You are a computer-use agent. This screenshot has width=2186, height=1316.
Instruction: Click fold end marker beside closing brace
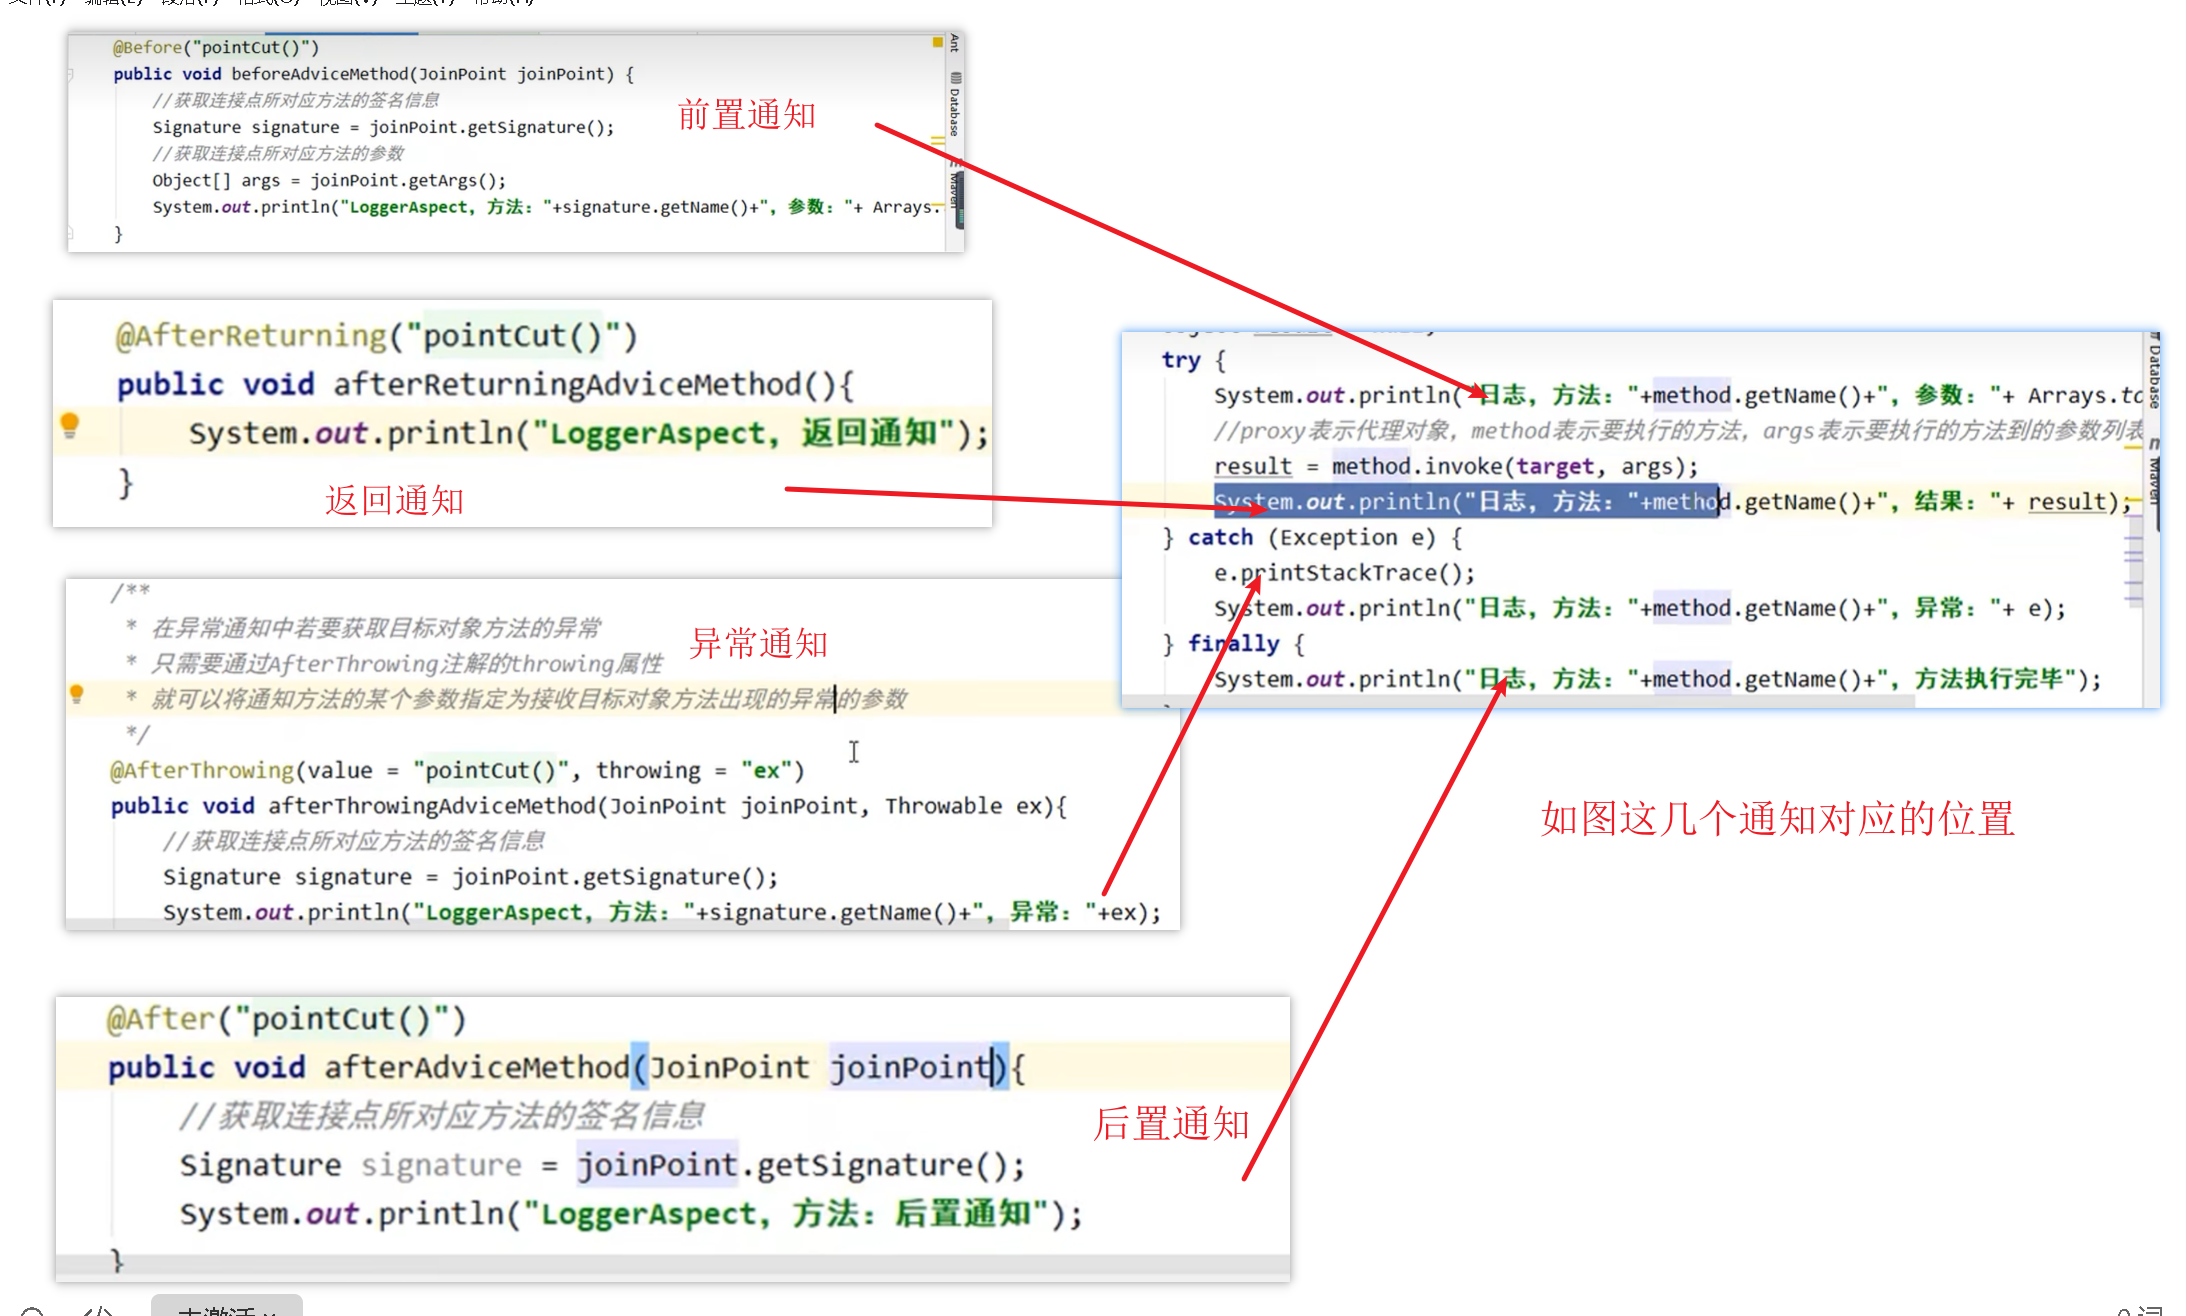(70, 234)
